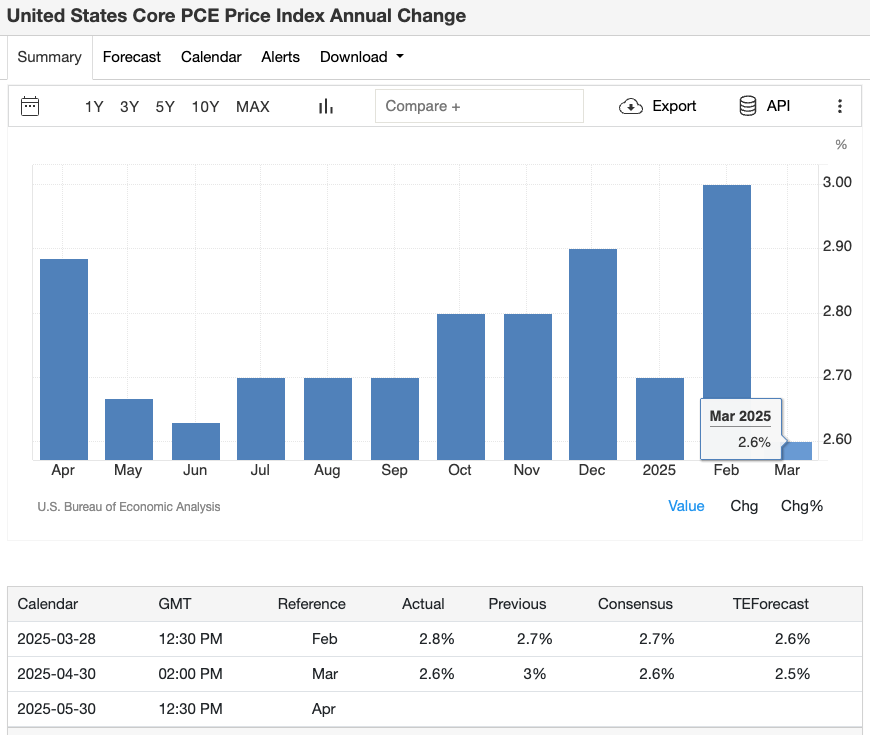870x735 pixels.
Task: Select the 1Y time range
Action: [94, 106]
